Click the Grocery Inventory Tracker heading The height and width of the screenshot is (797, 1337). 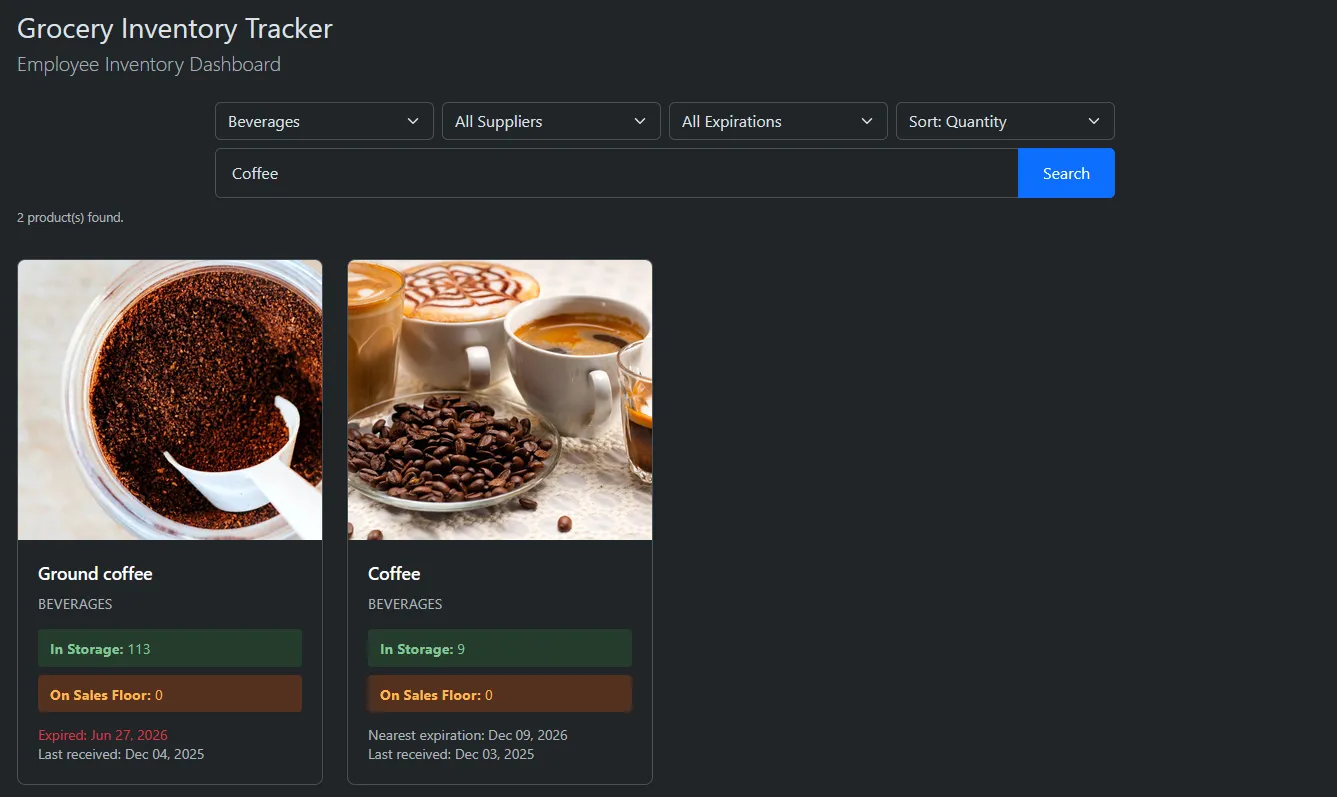[x=175, y=29]
